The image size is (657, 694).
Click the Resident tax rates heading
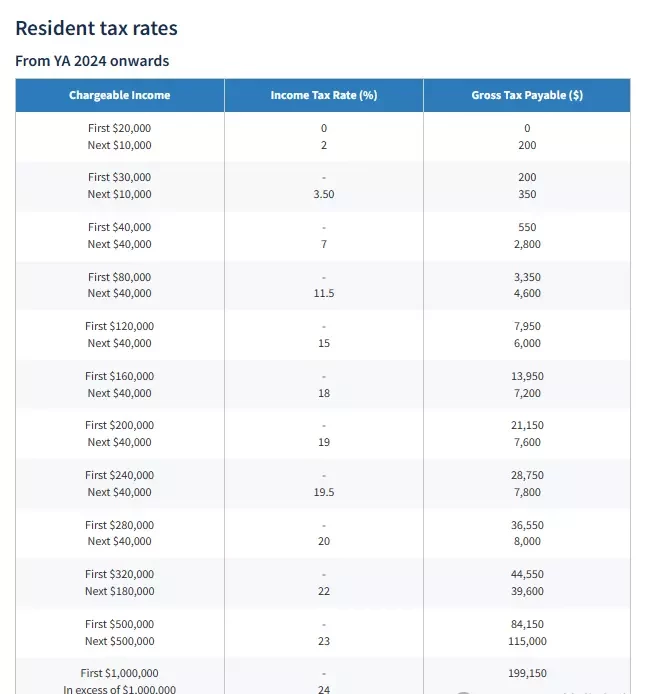click(x=97, y=28)
